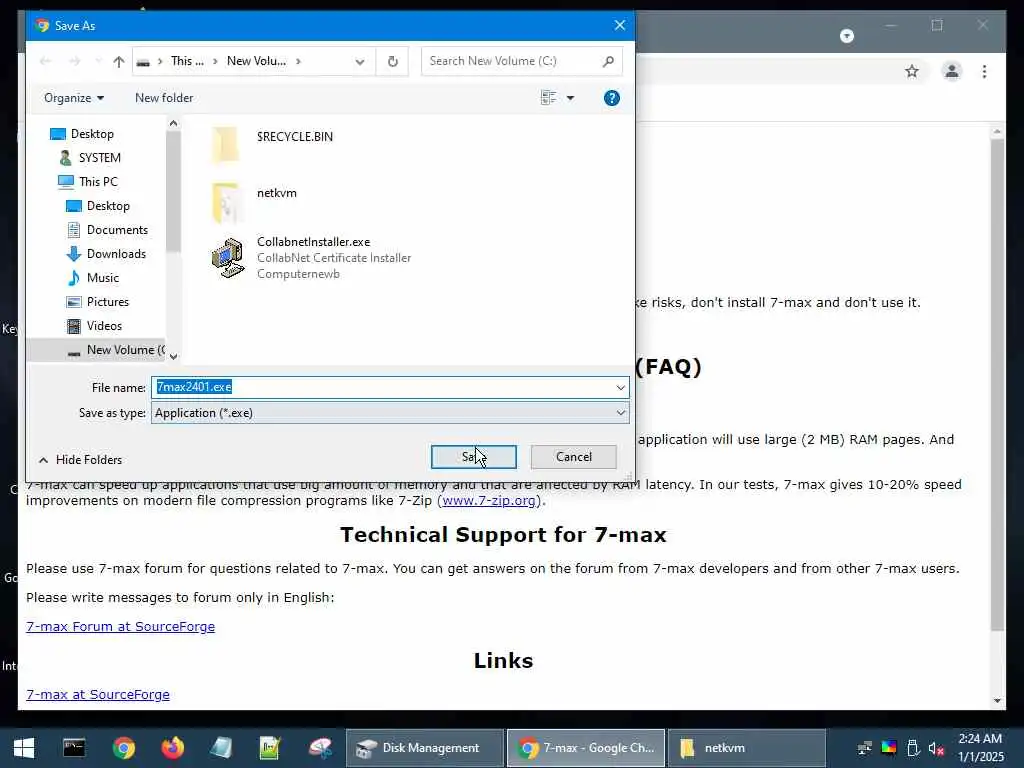Open Windows Start menu
The image size is (1024, 768).
24,748
